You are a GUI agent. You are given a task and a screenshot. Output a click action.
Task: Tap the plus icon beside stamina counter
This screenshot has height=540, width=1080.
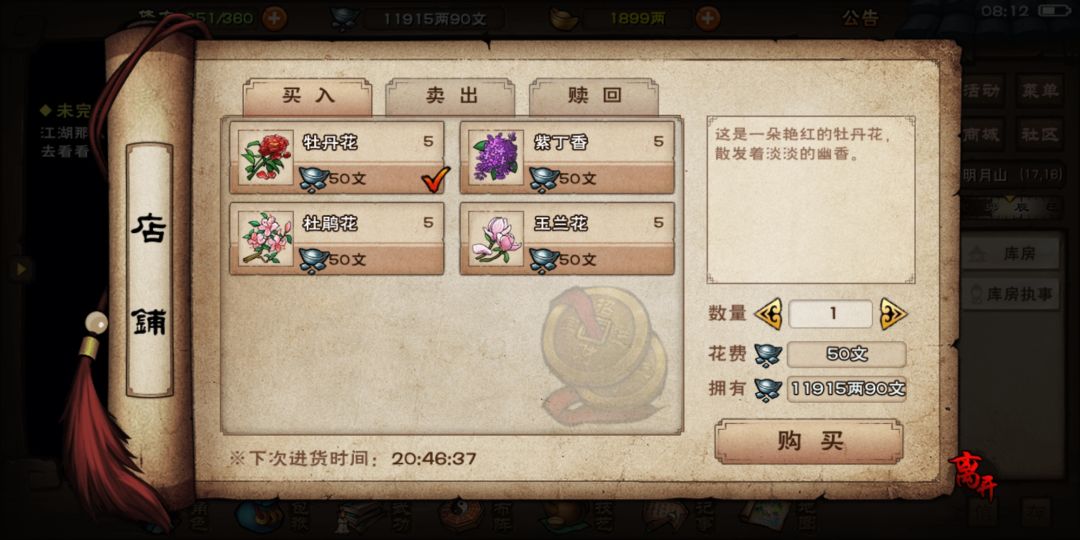[x=274, y=18]
